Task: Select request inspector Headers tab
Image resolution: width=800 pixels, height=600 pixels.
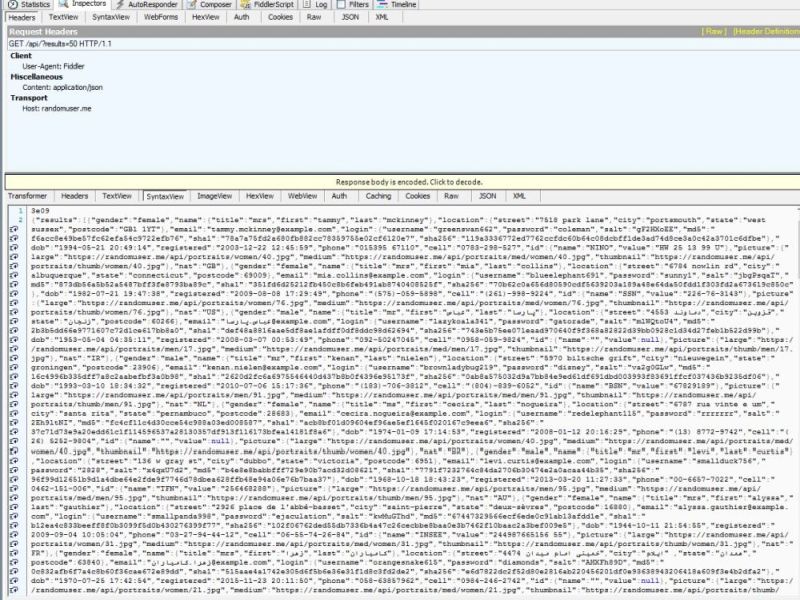Action: (x=22, y=17)
